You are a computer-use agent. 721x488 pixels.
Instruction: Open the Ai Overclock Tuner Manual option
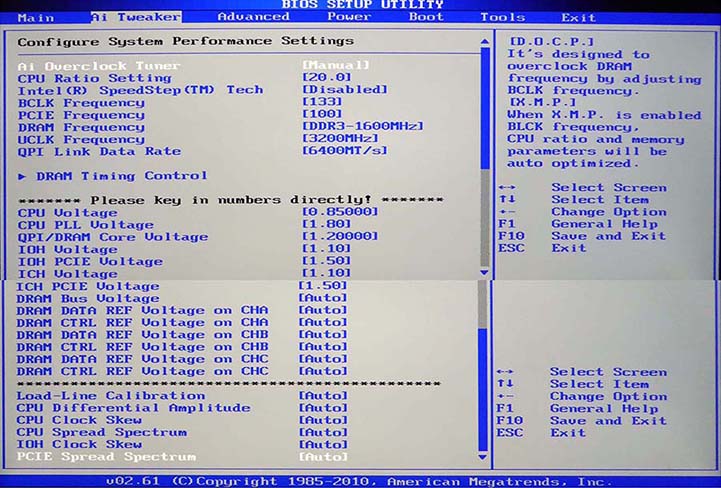tap(335, 65)
